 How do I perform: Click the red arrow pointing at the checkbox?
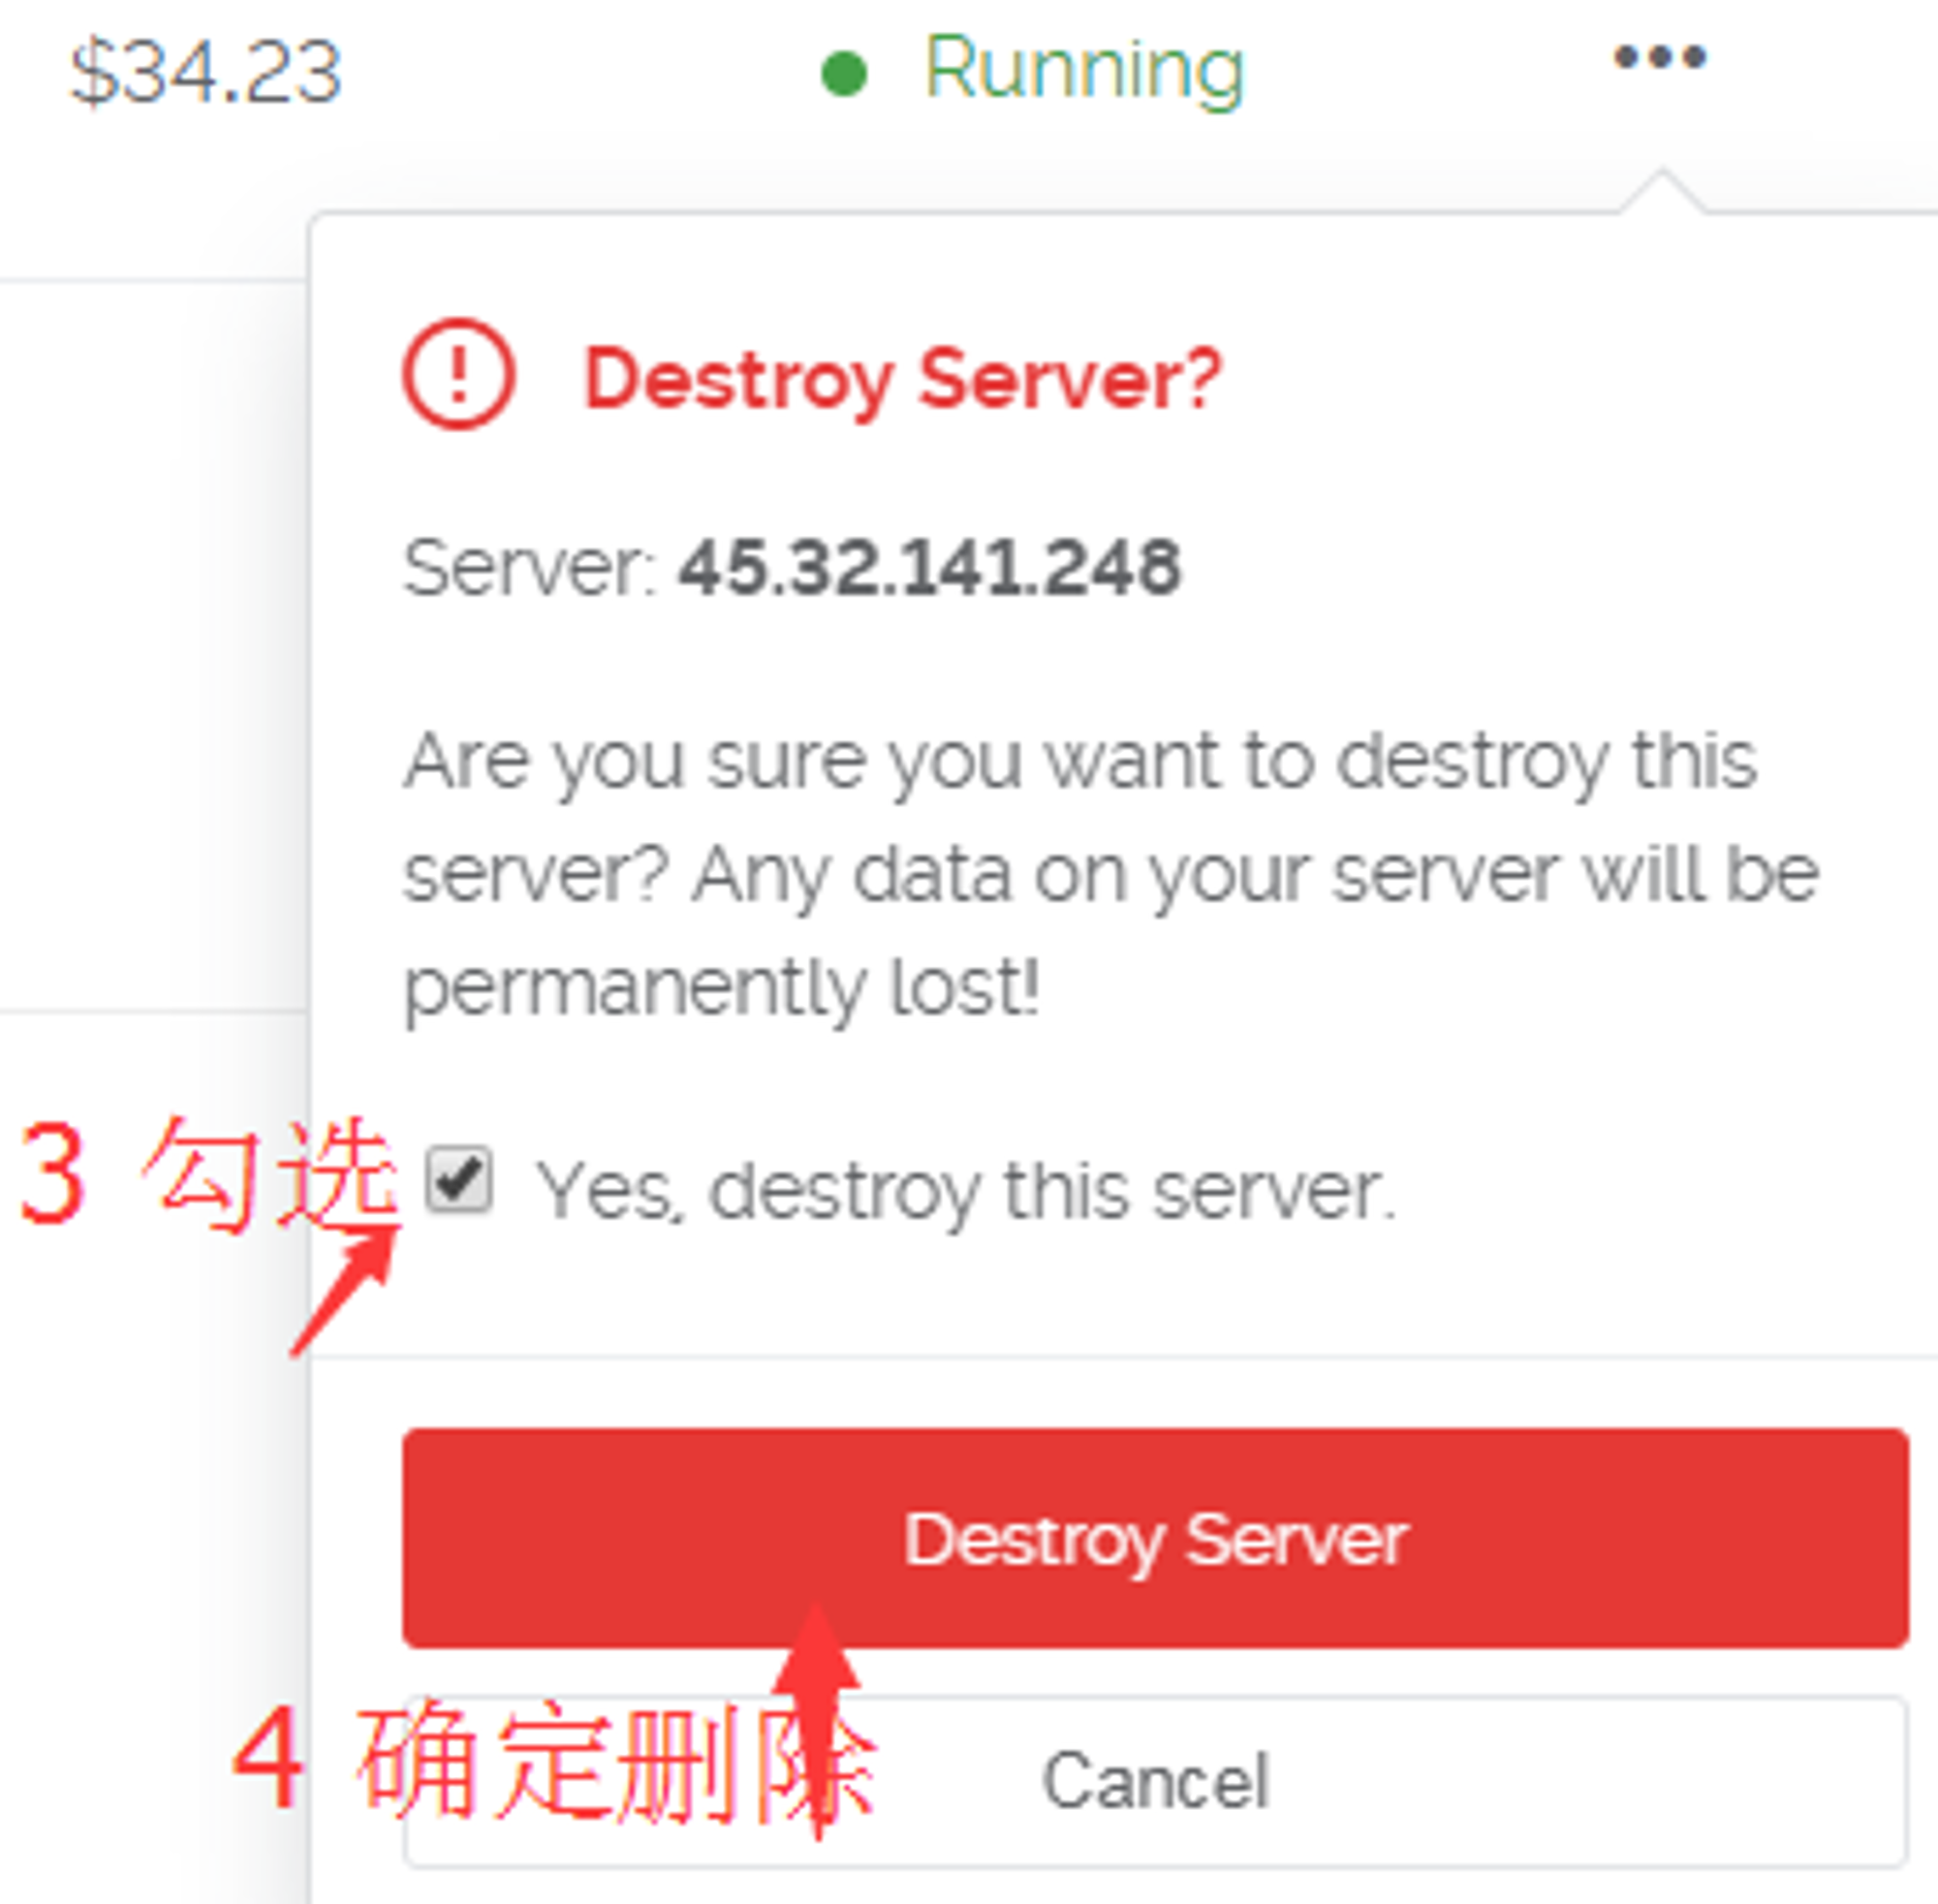tap(345, 1290)
